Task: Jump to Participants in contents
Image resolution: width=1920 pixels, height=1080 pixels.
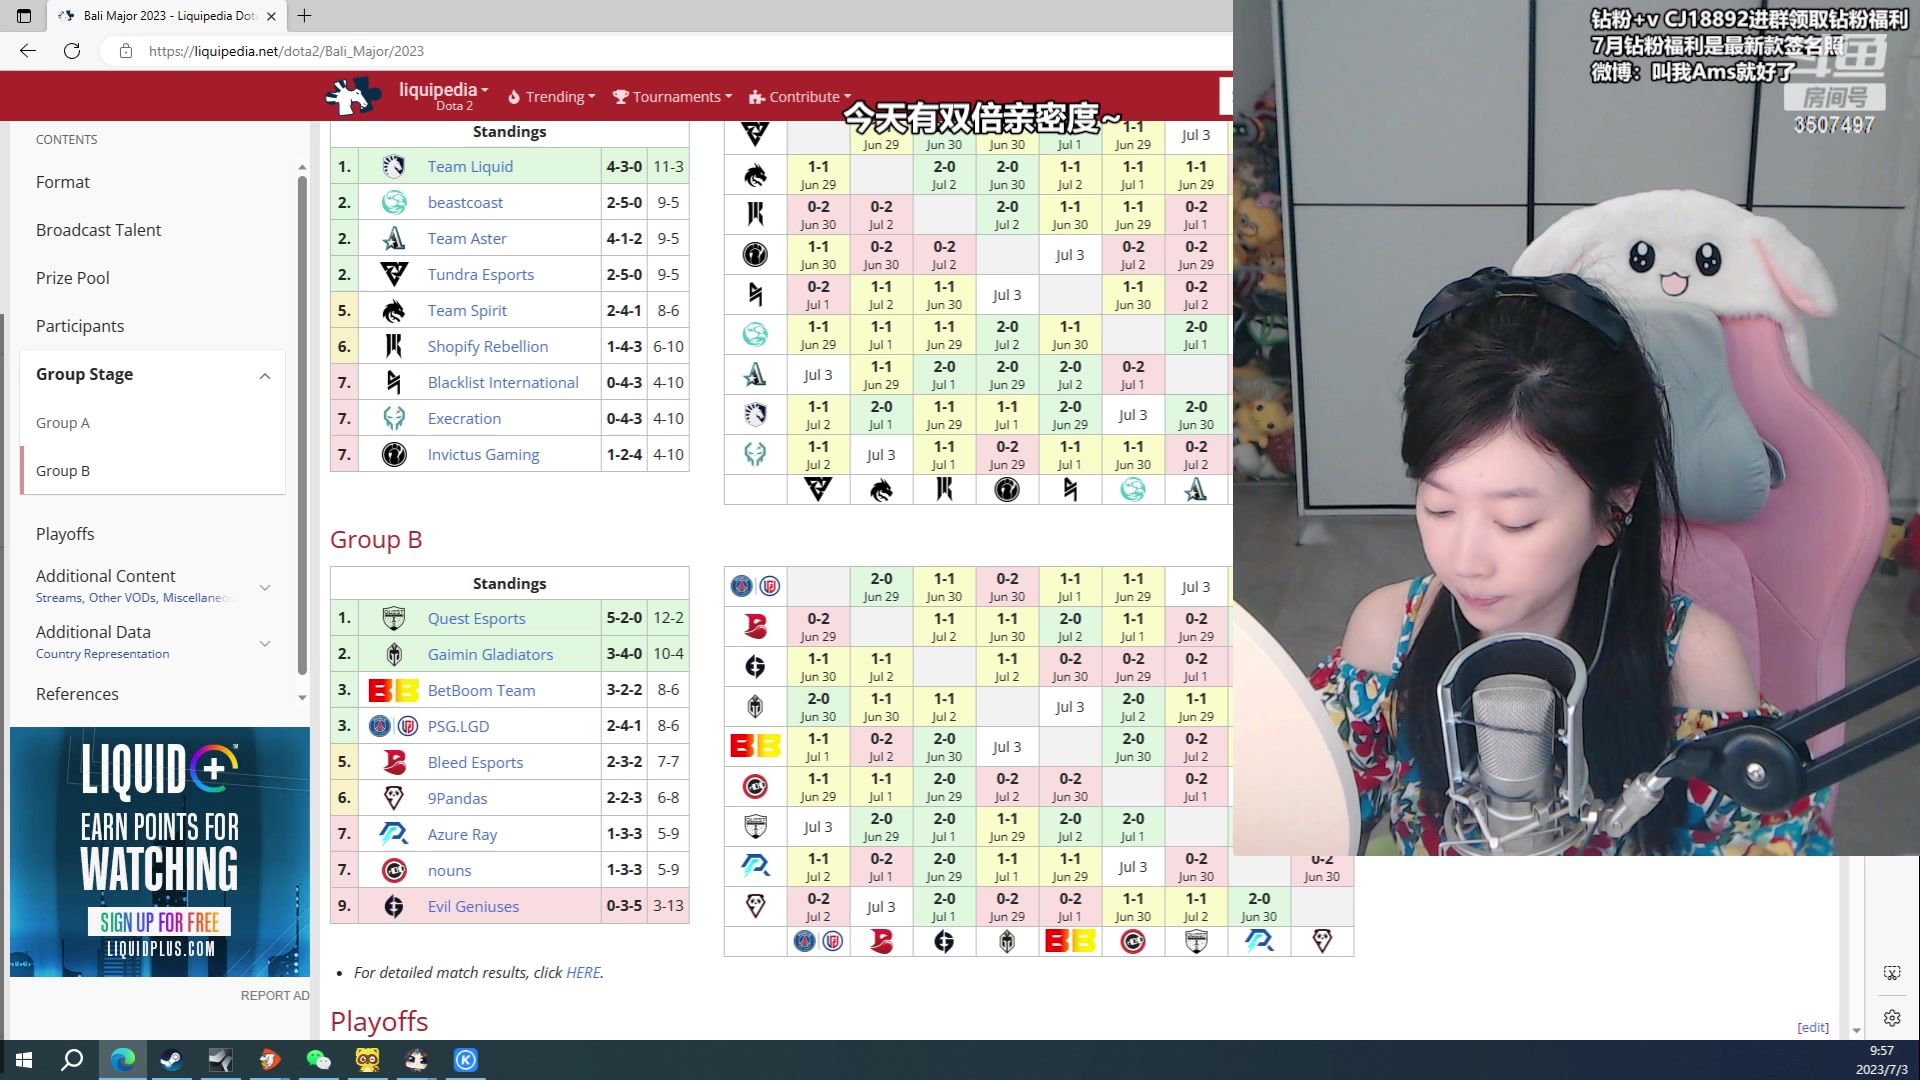Action: [x=80, y=326]
